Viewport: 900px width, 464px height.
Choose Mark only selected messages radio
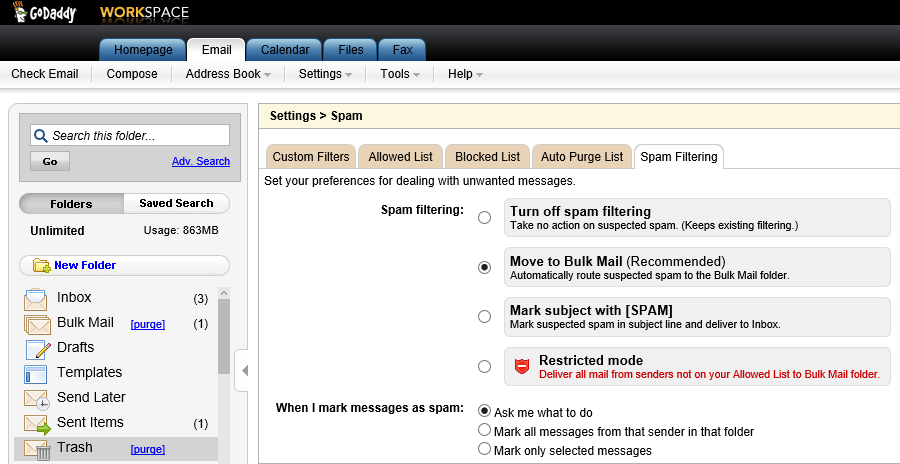click(x=485, y=450)
